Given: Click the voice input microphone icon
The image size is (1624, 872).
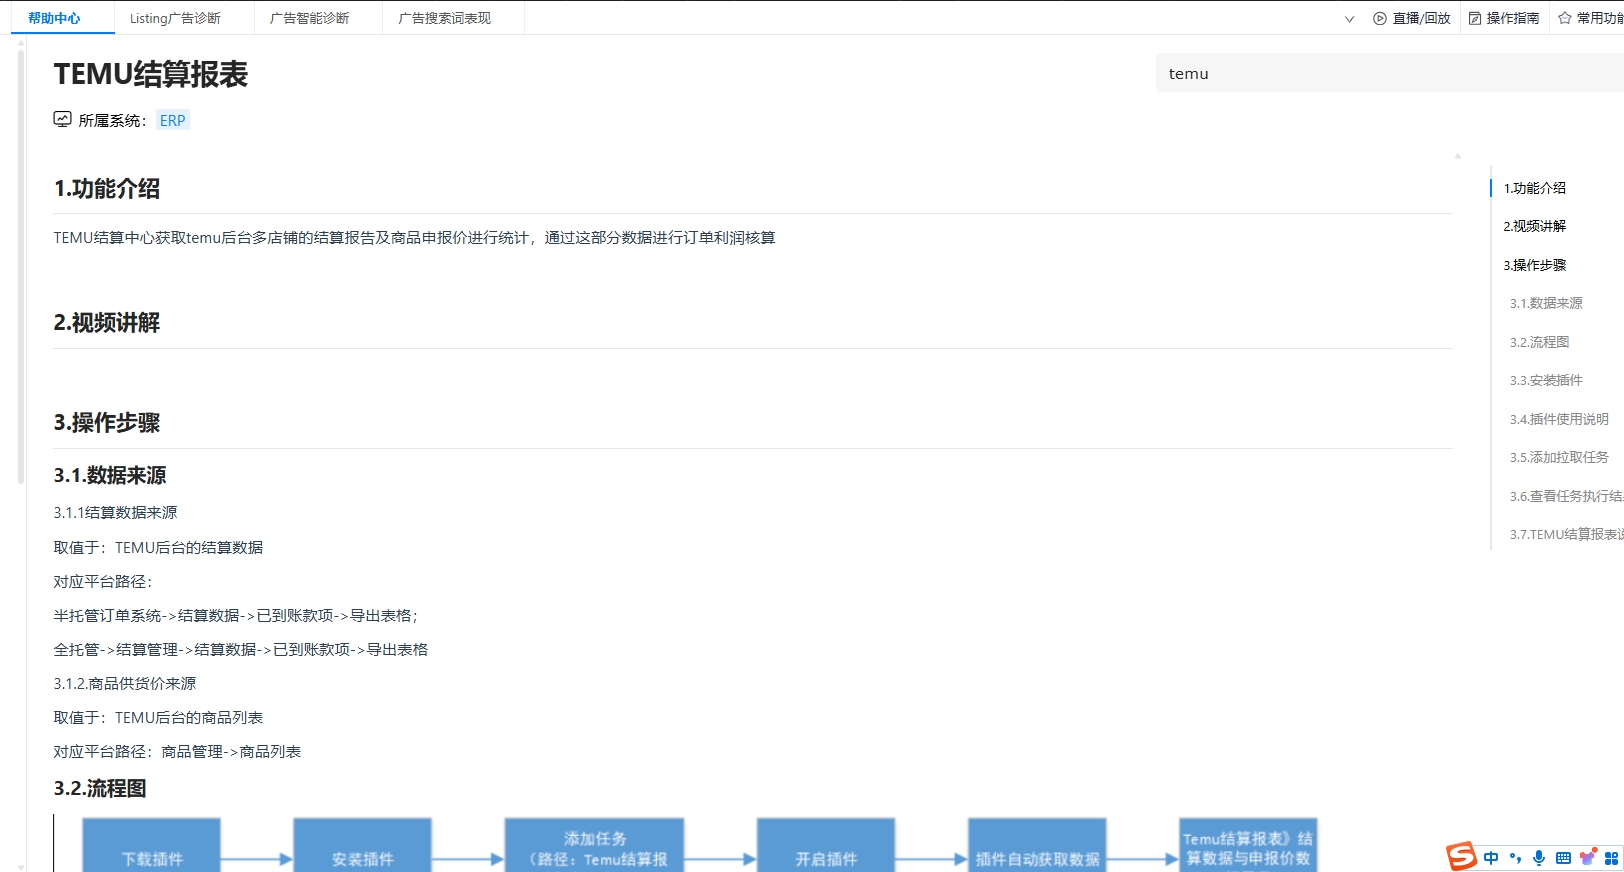Looking at the screenshot, I should point(1539,858).
